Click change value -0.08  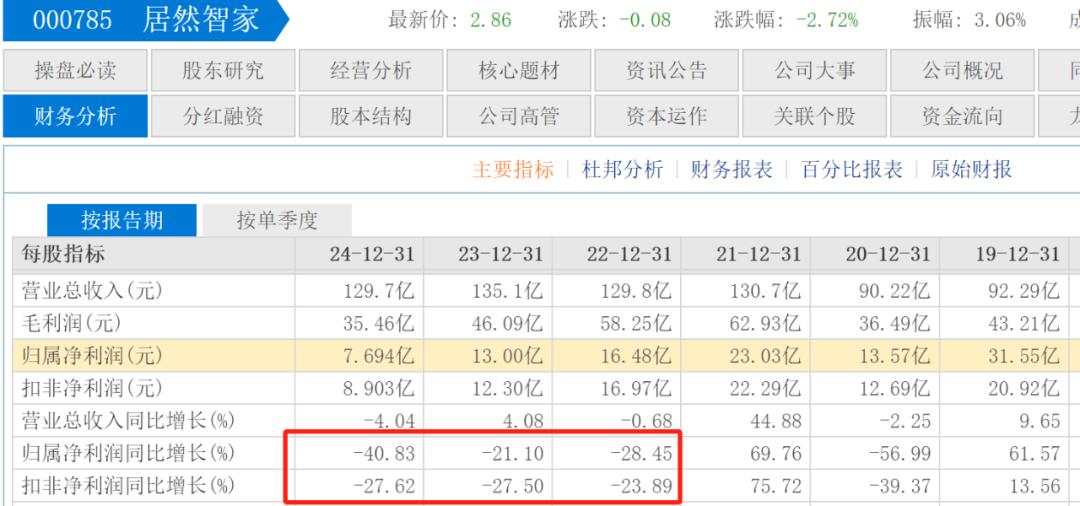click(x=645, y=20)
